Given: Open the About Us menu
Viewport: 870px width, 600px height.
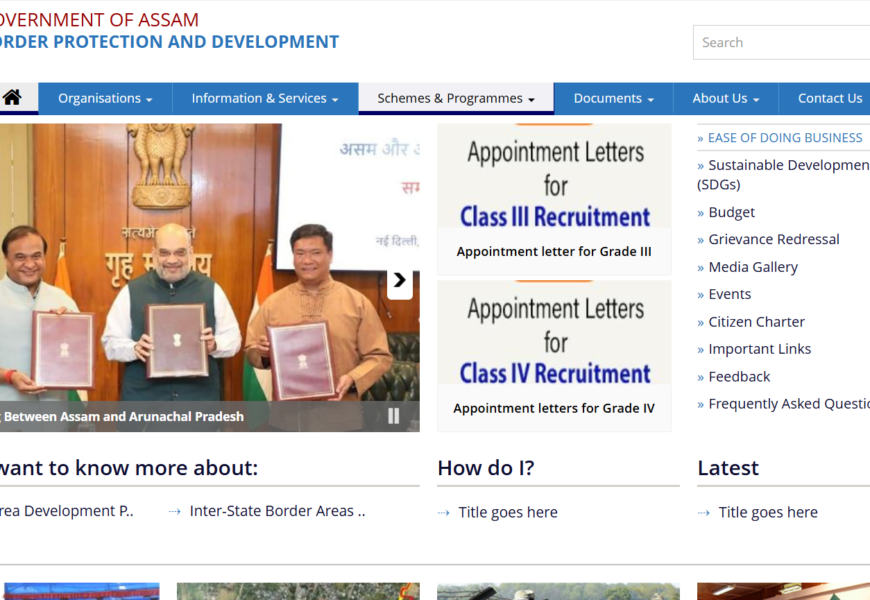Looking at the screenshot, I should pos(725,98).
